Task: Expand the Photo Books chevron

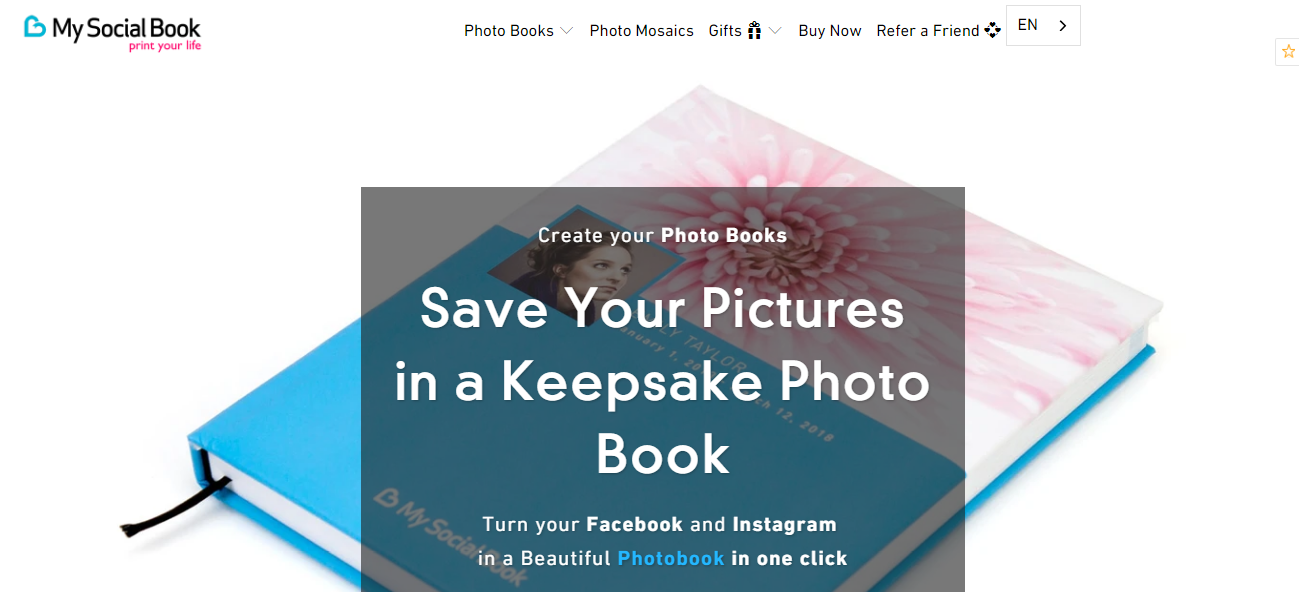Action: 567,31
